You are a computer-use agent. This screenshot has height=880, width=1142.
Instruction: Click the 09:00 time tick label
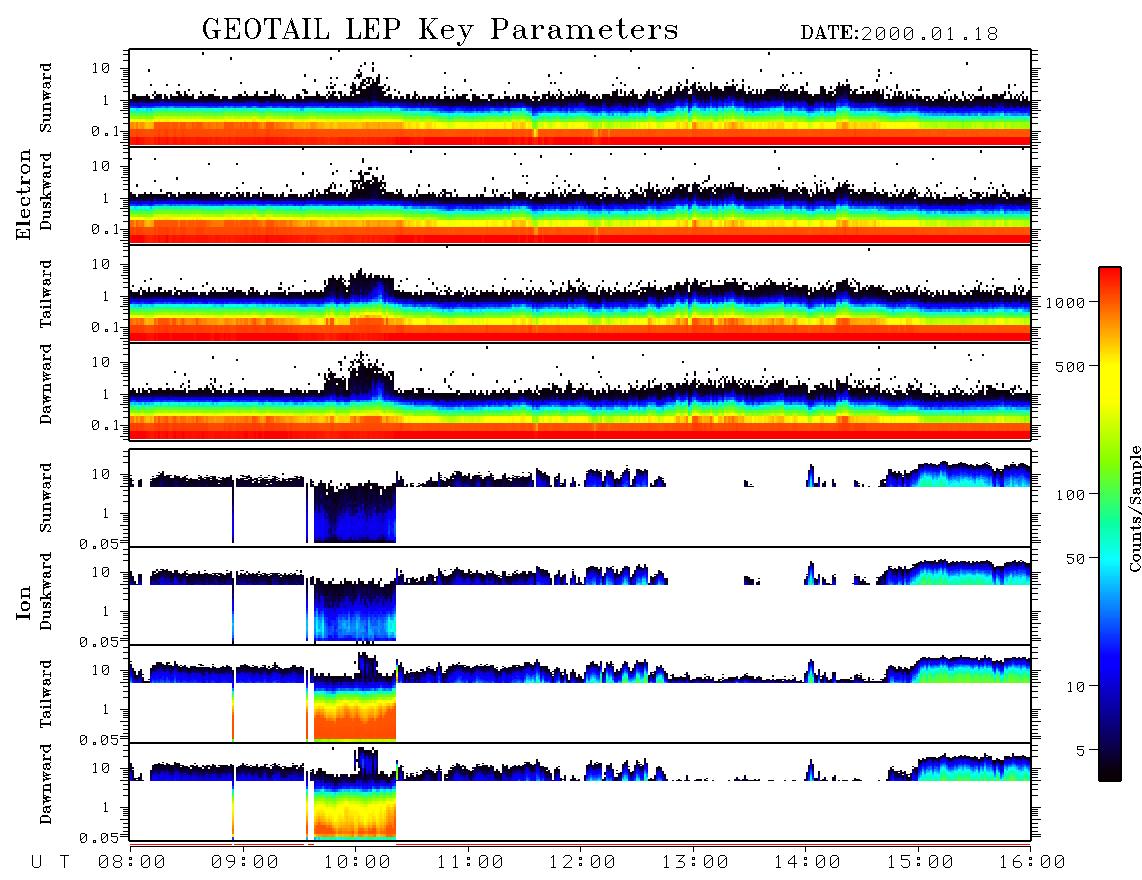(245, 863)
